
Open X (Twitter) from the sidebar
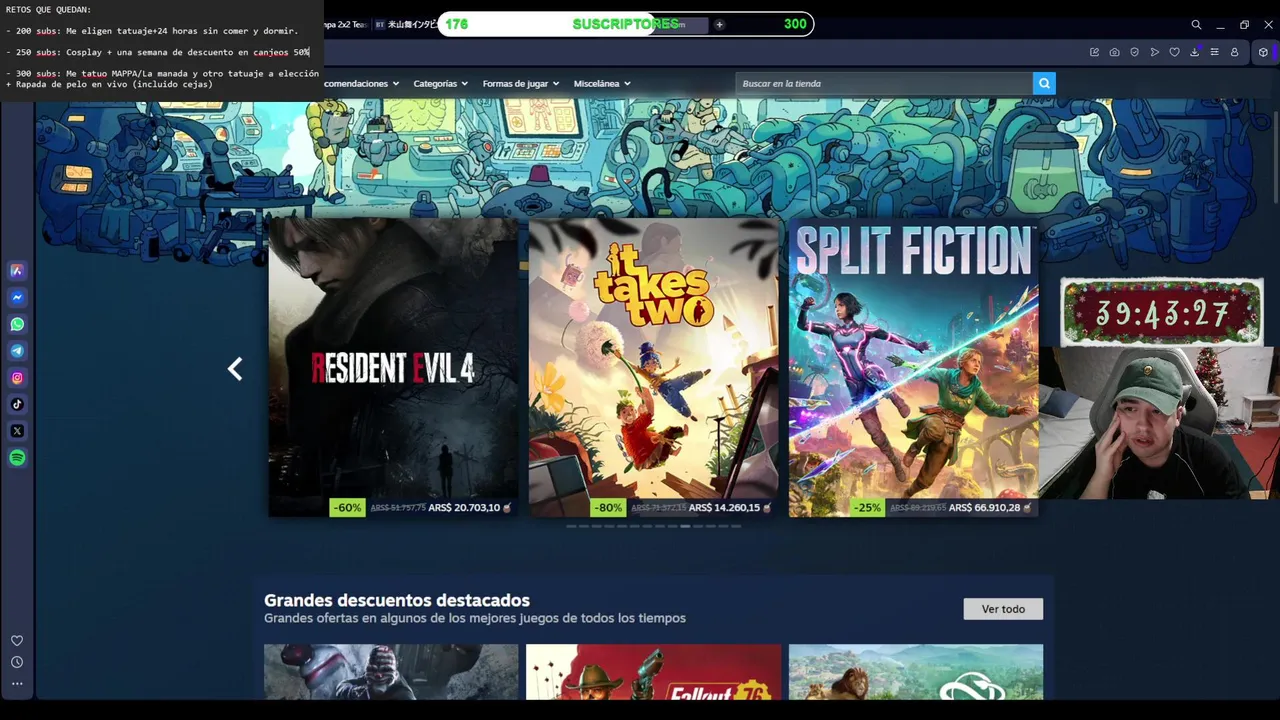click(17, 431)
